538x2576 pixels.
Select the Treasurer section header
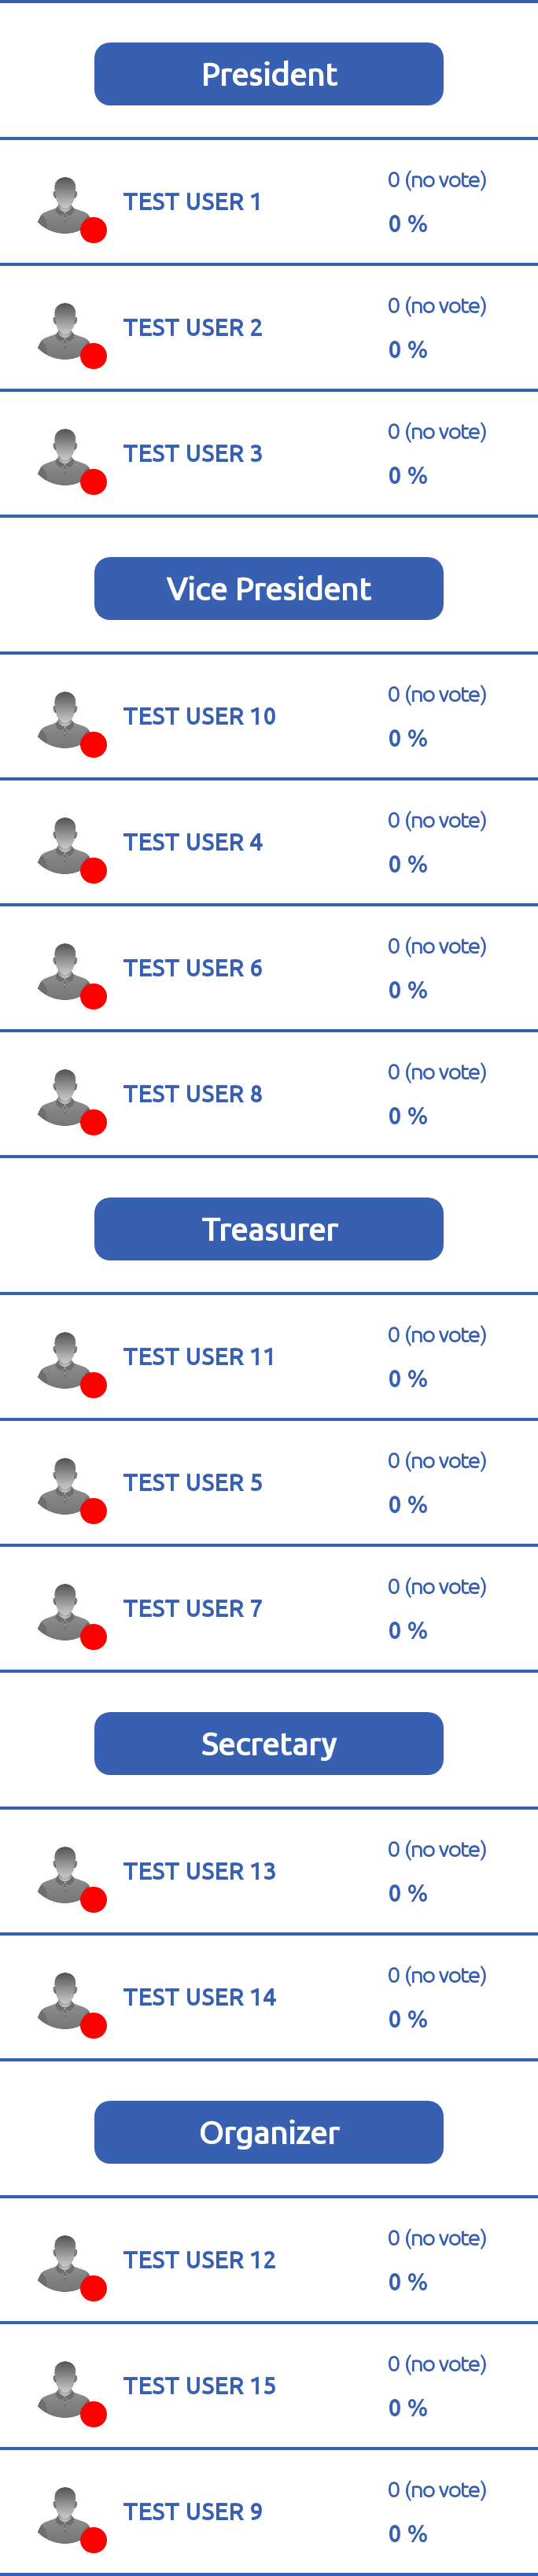pyautogui.click(x=269, y=1229)
